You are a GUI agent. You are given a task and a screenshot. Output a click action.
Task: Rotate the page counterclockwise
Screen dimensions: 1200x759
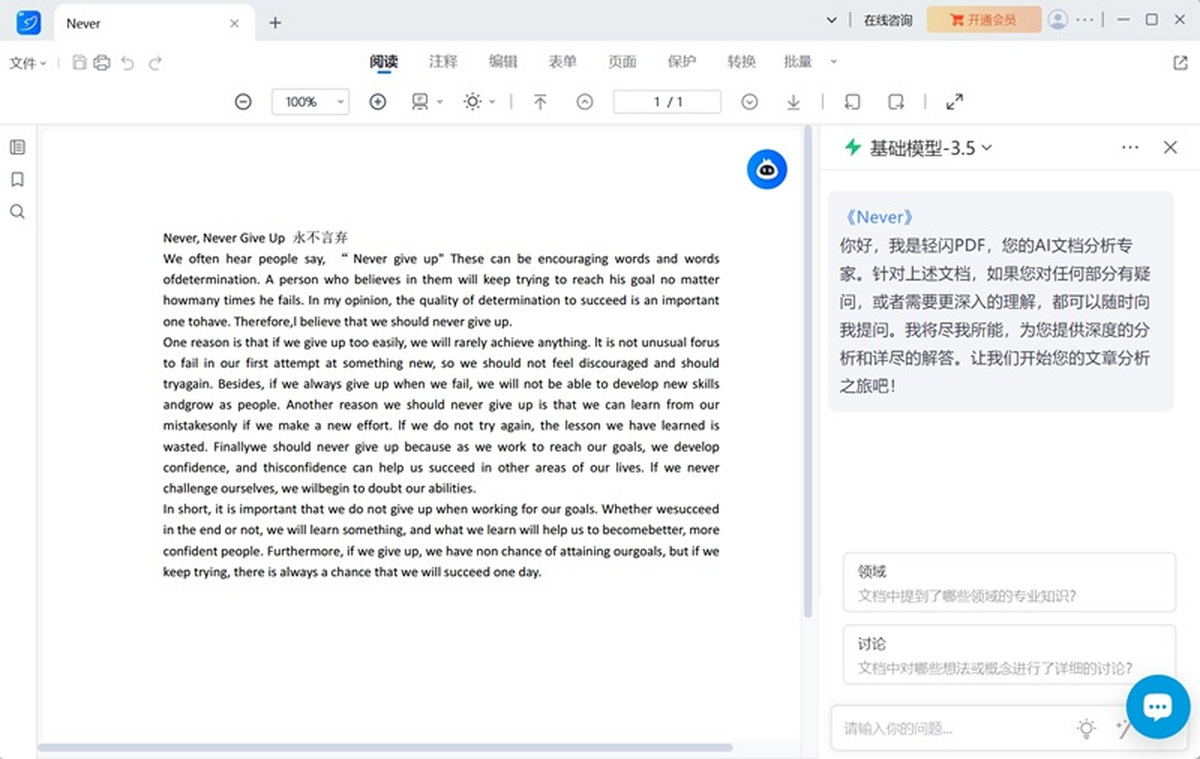tap(852, 102)
